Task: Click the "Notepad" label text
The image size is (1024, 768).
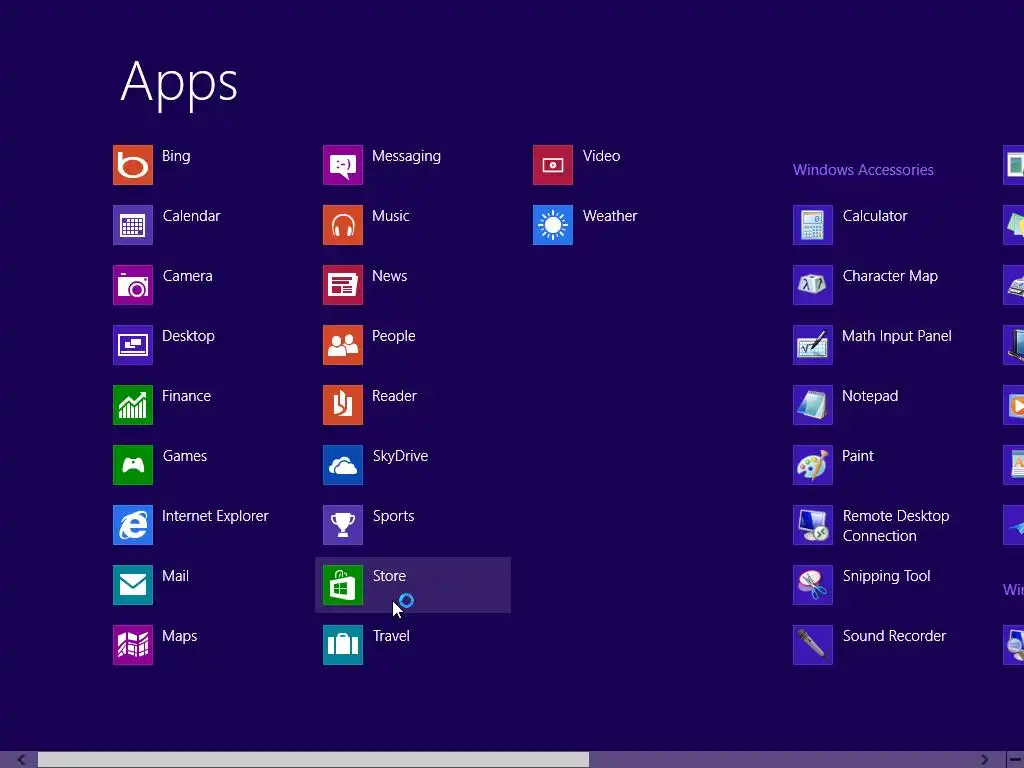Action: point(870,396)
